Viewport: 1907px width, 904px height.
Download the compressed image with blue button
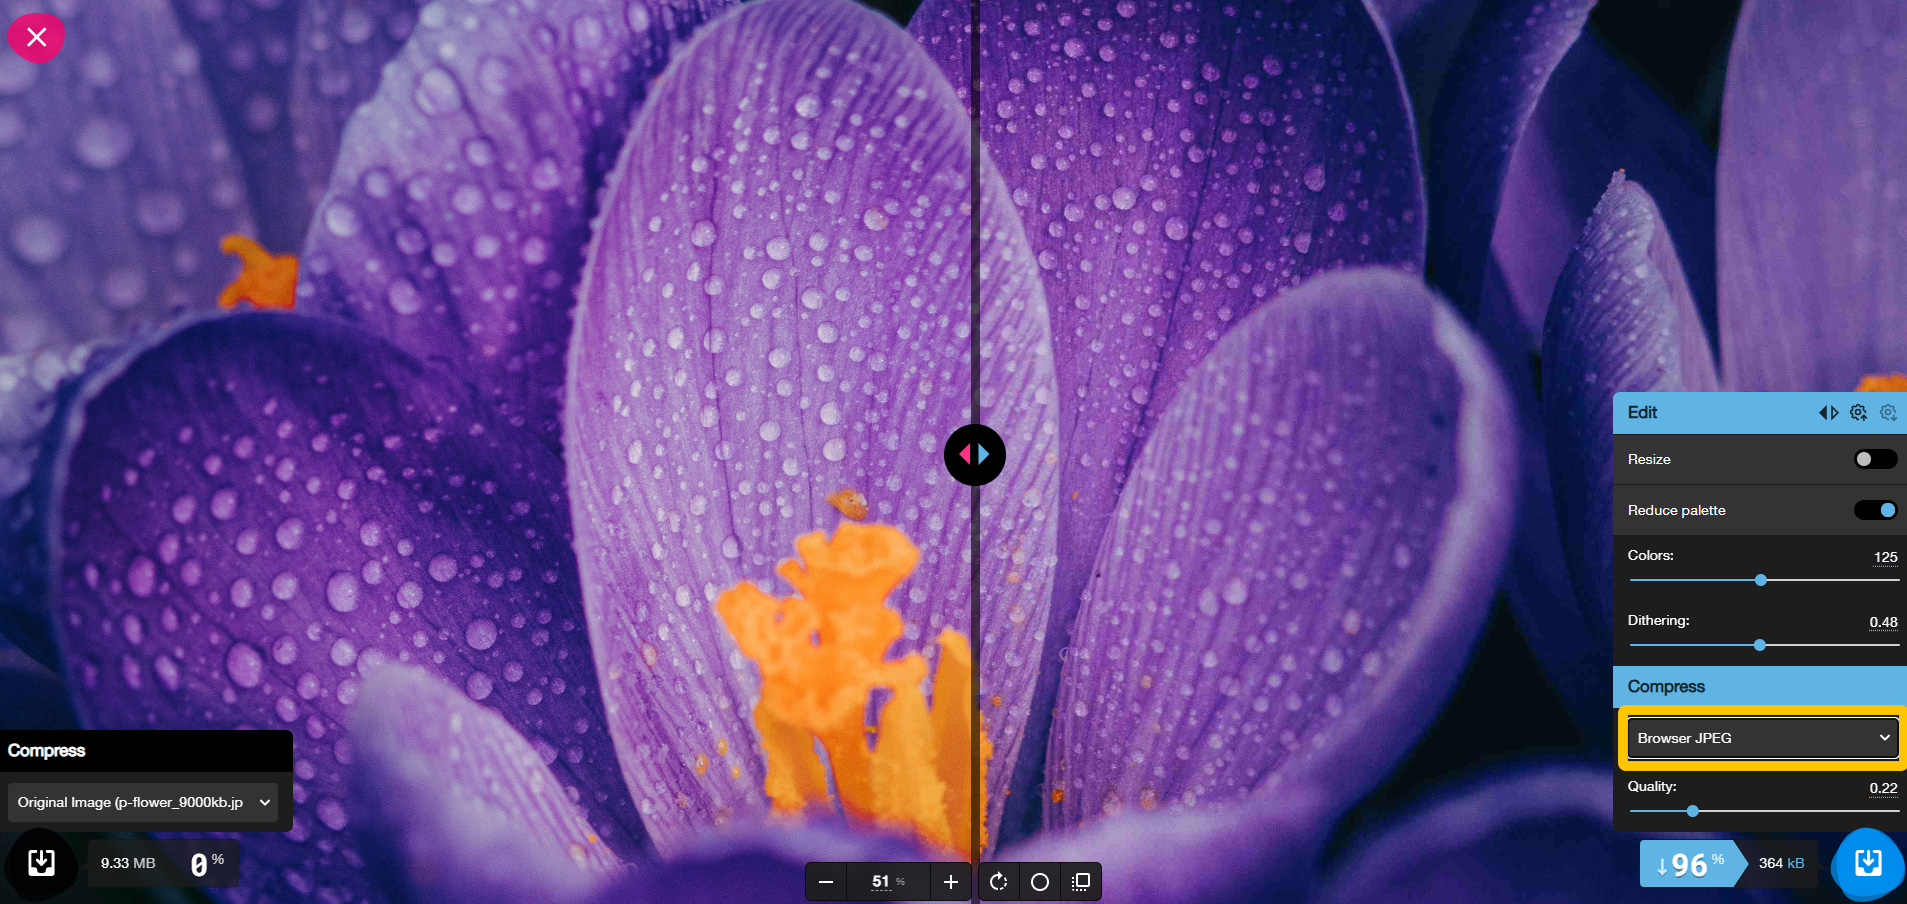(x=1868, y=864)
